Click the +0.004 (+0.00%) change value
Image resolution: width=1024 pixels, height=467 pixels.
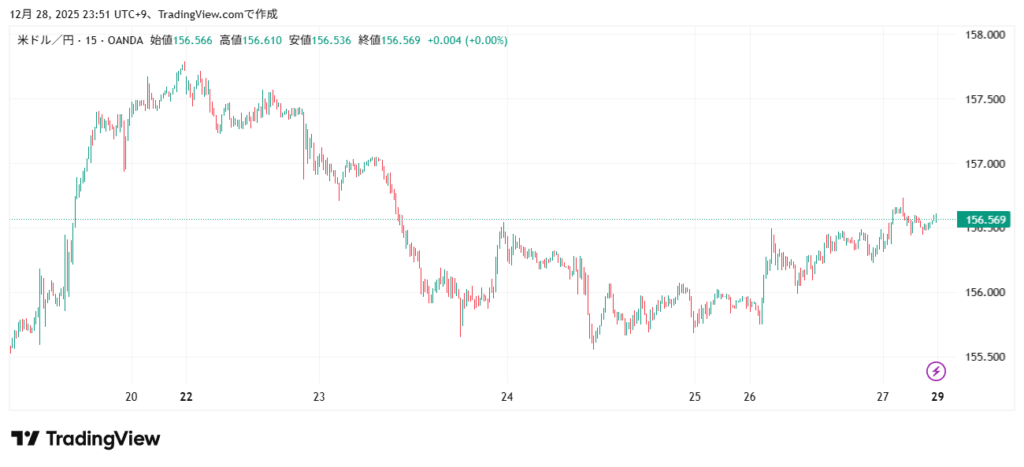coord(467,41)
